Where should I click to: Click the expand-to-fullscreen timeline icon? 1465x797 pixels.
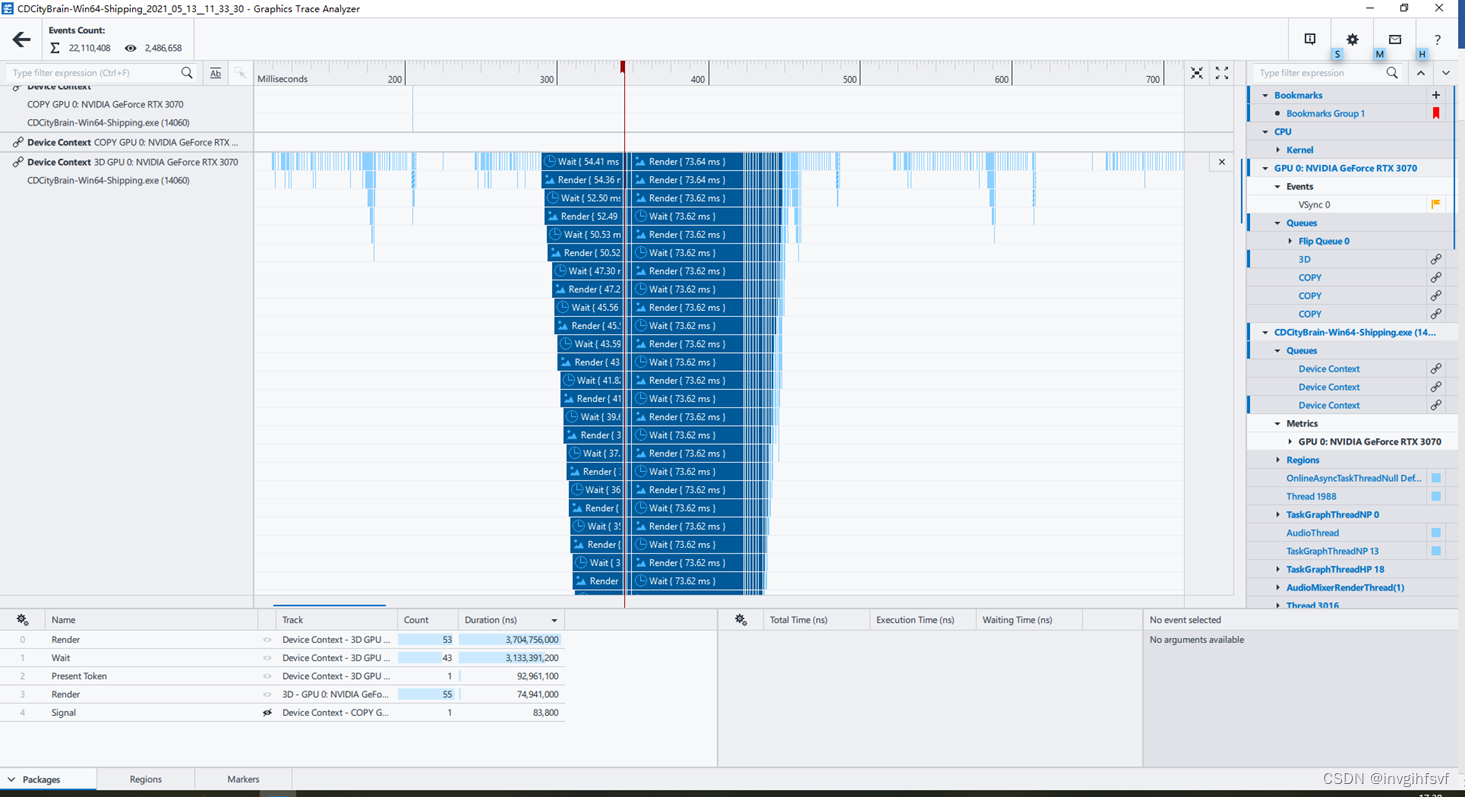coord(1222,73)
